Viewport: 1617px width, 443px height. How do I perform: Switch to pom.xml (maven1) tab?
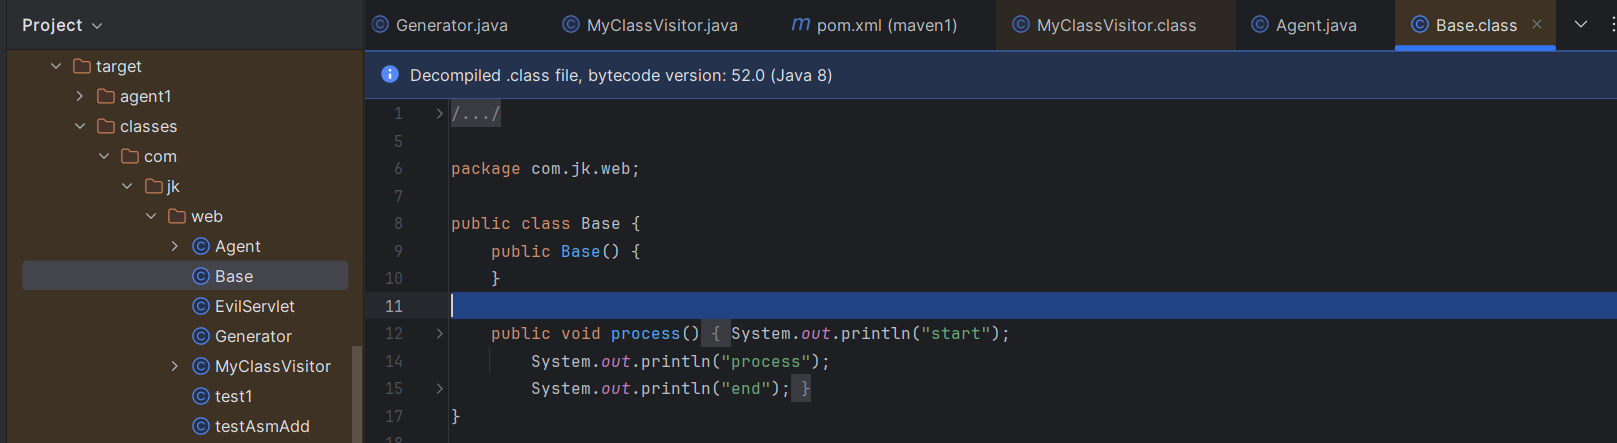click(874, 25)
